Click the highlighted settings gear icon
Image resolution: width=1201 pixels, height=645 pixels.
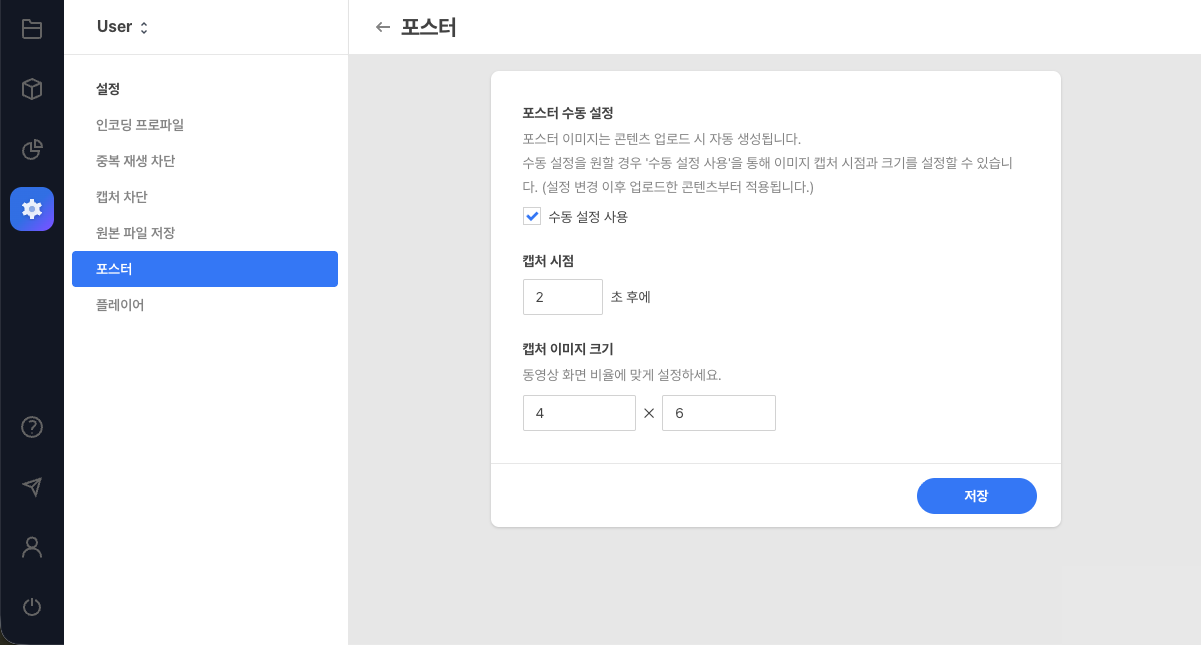(31, 209)
